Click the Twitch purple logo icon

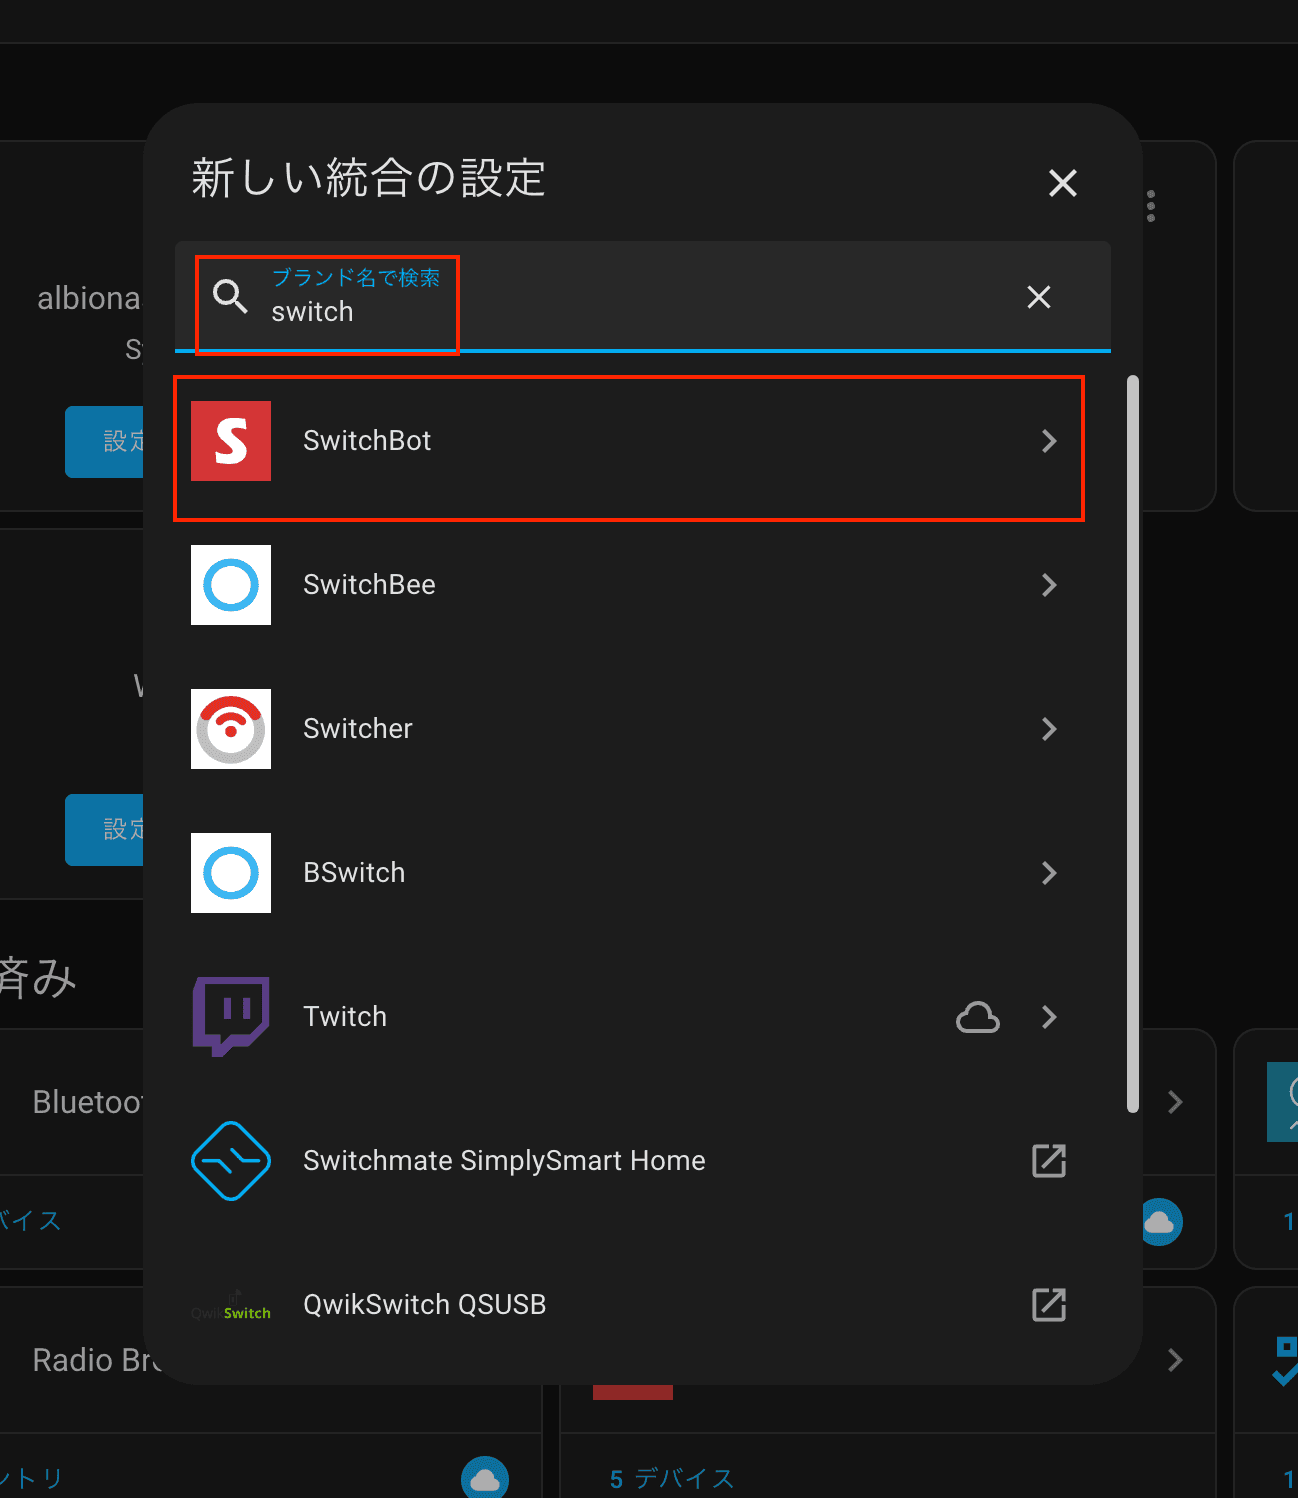point(231,1016)
